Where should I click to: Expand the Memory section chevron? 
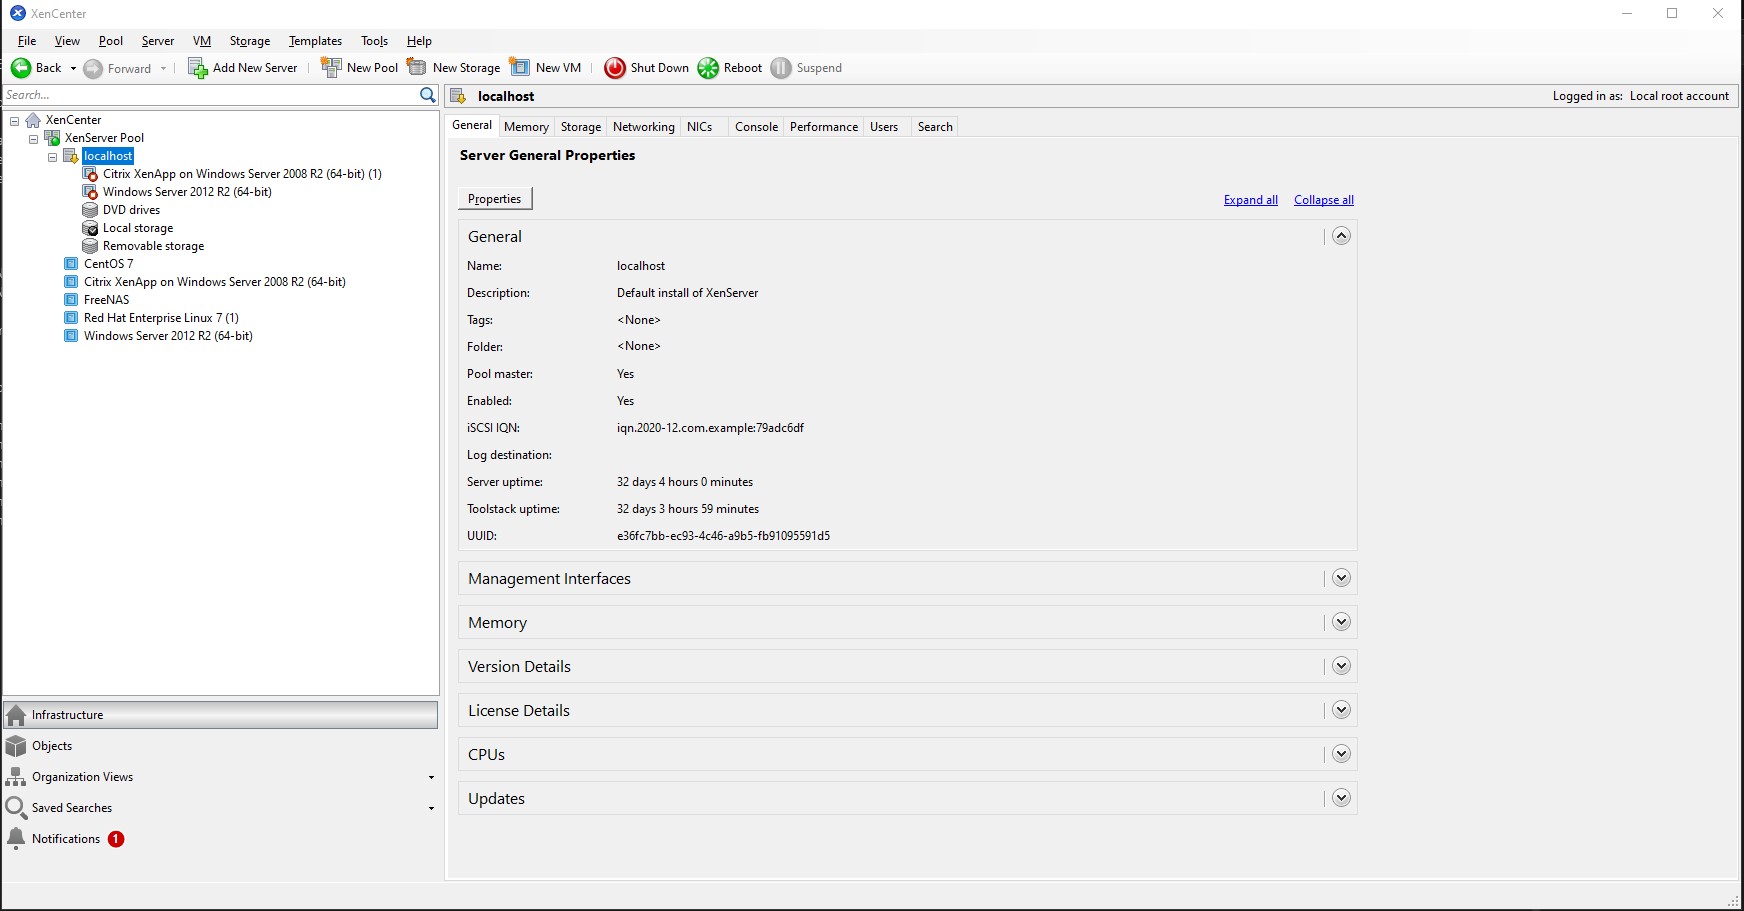[x=1342, y=622]
